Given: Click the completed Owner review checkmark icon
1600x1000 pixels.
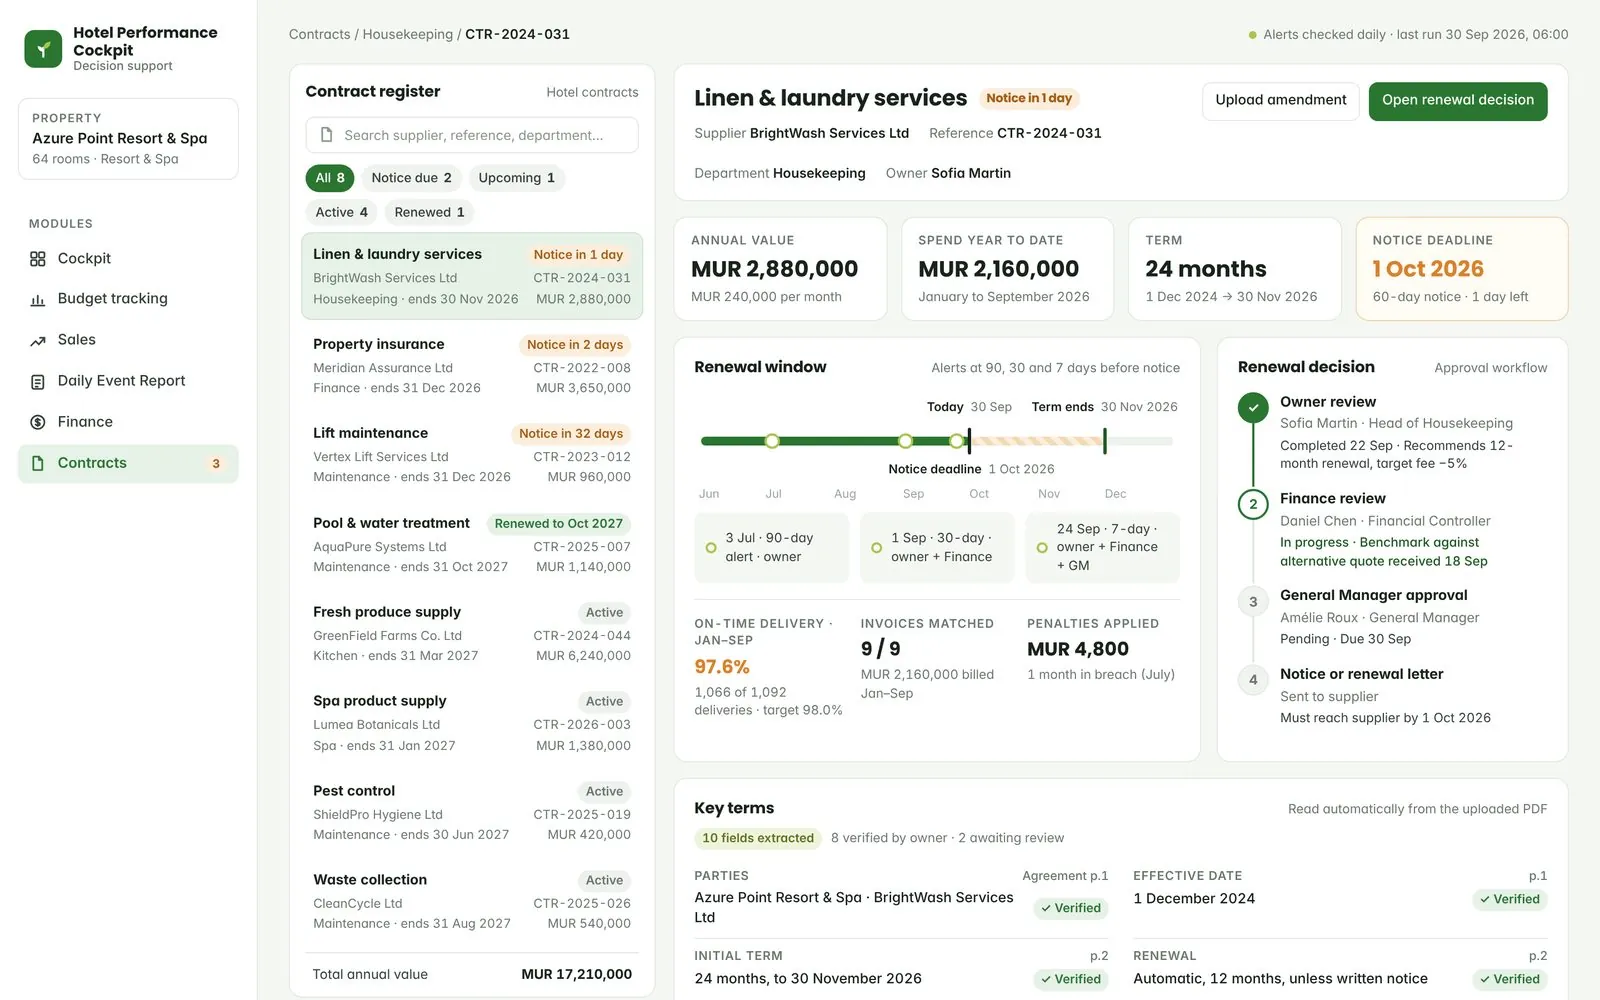Looking at the screenshot, I should [x=1253, y=408].
